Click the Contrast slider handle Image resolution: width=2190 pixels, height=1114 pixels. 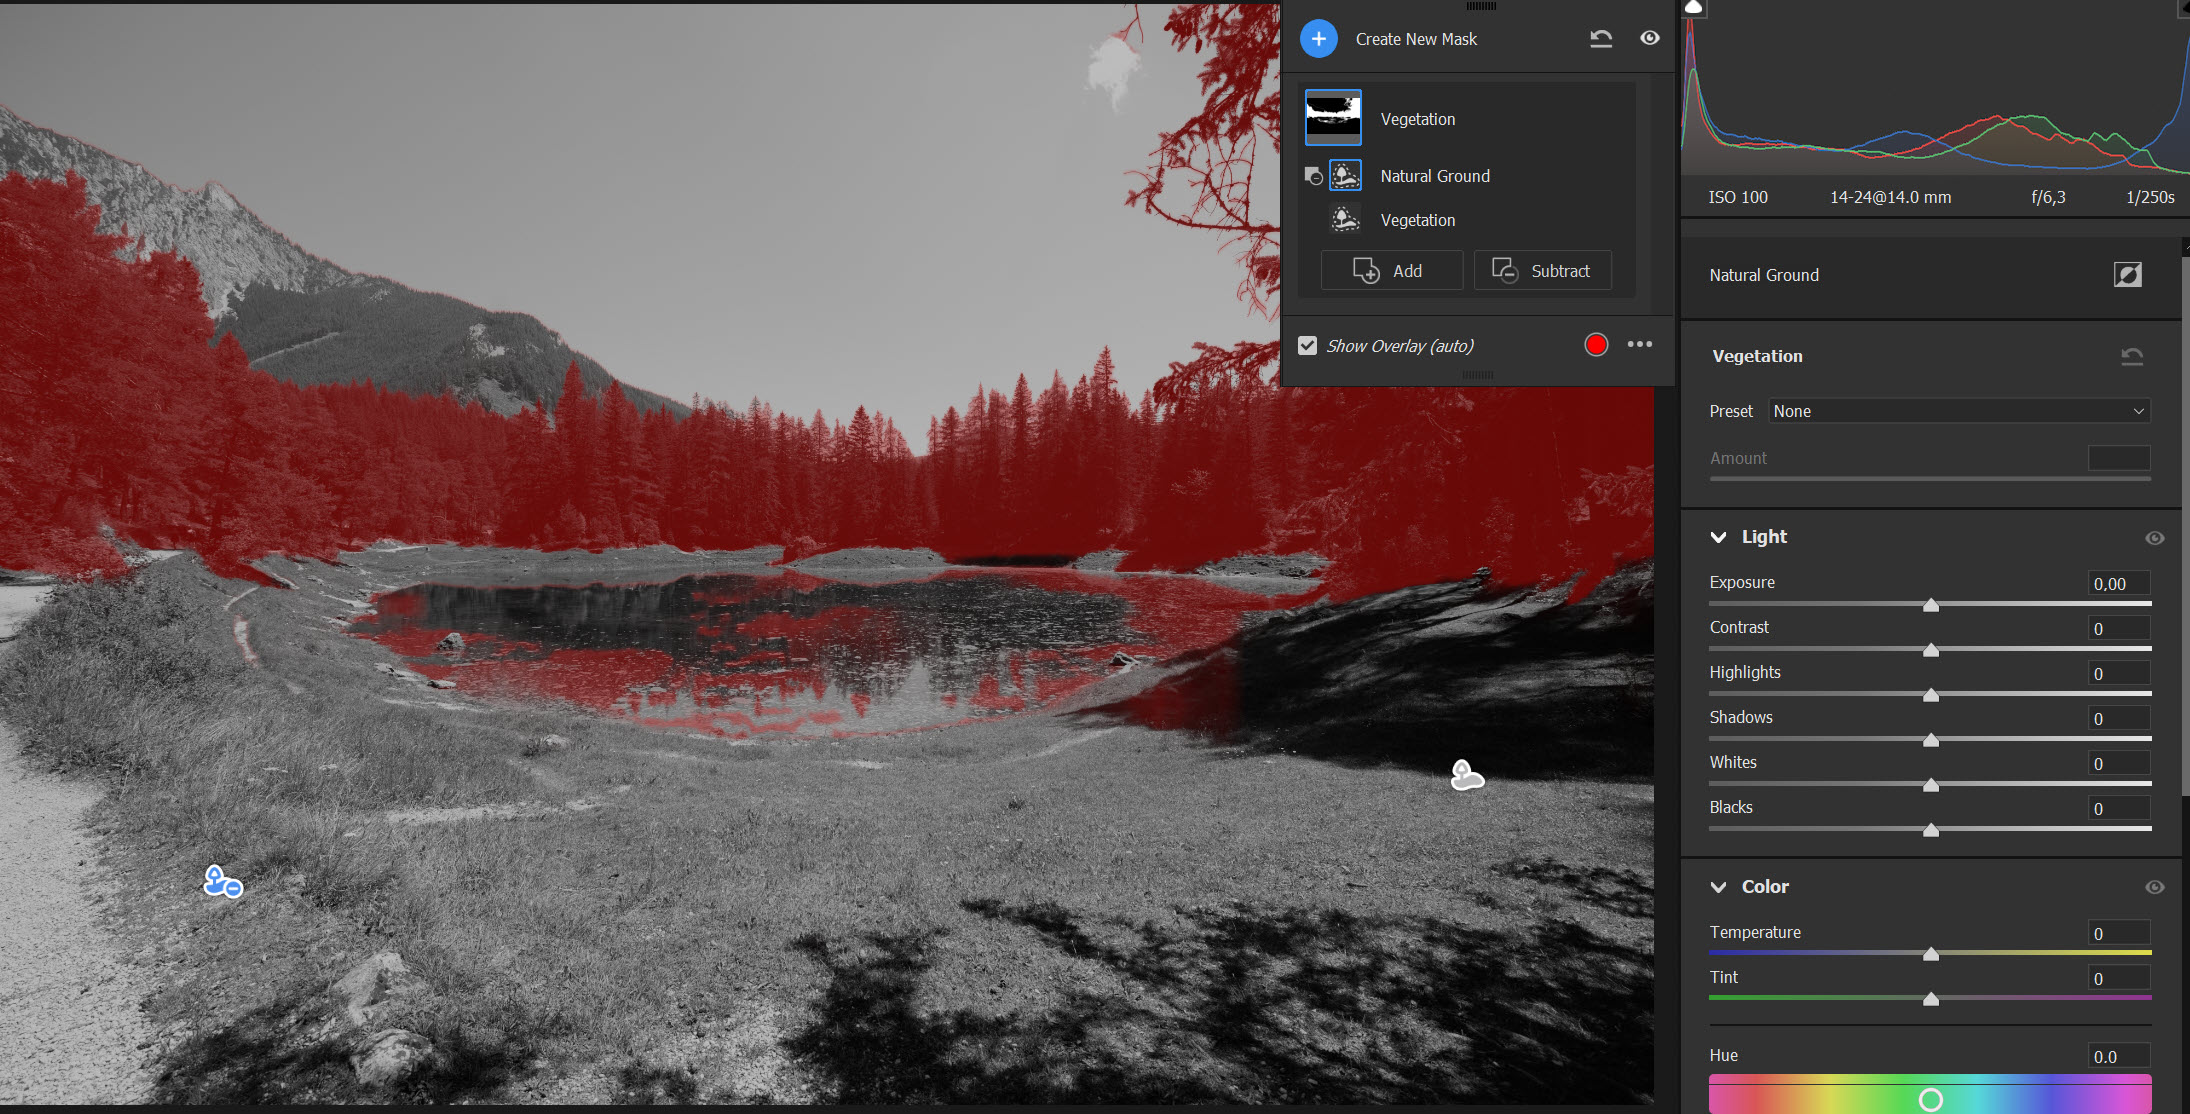click(x=1930, y=649)
